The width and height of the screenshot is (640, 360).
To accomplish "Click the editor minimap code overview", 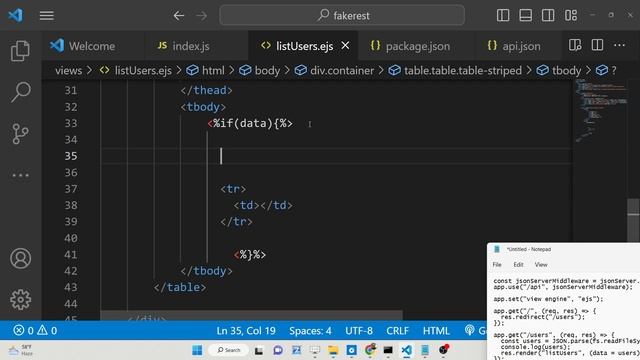I will pos(600,110).
